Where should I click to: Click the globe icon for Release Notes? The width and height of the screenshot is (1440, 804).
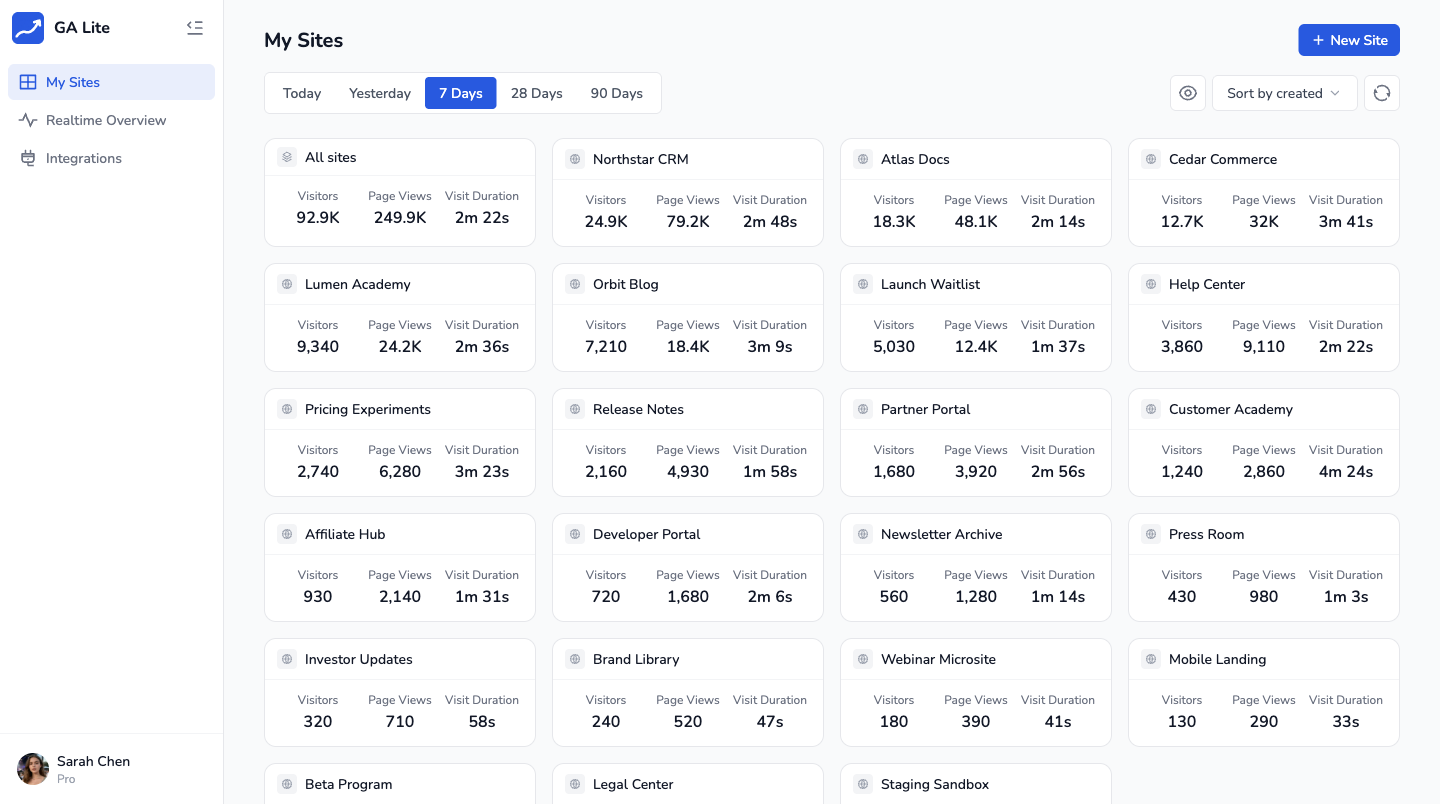click(x=575, y=409)
